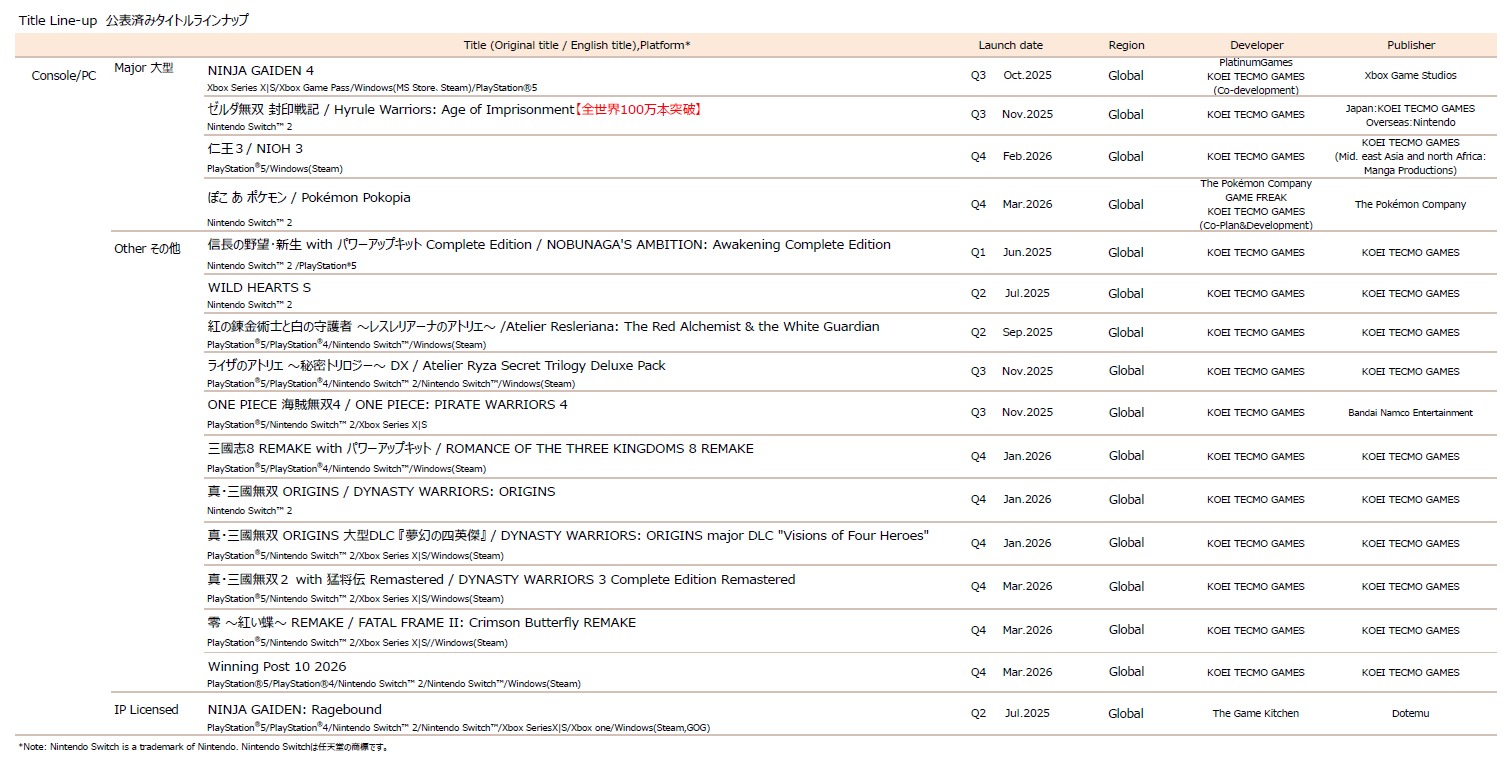1511x766 pixels.
Task: Select the "Console/PC" category label
Action: coord(64,76)
